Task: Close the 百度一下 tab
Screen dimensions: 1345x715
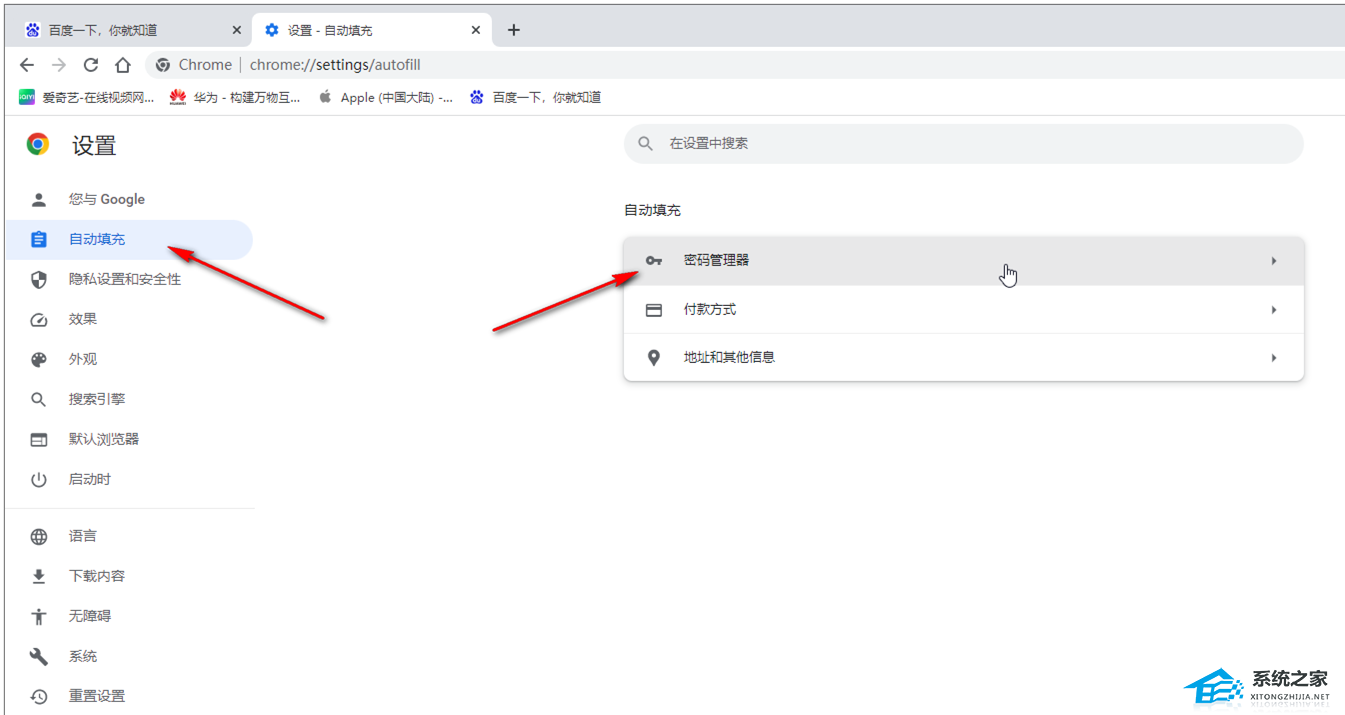Action: (x=237, y=30)
